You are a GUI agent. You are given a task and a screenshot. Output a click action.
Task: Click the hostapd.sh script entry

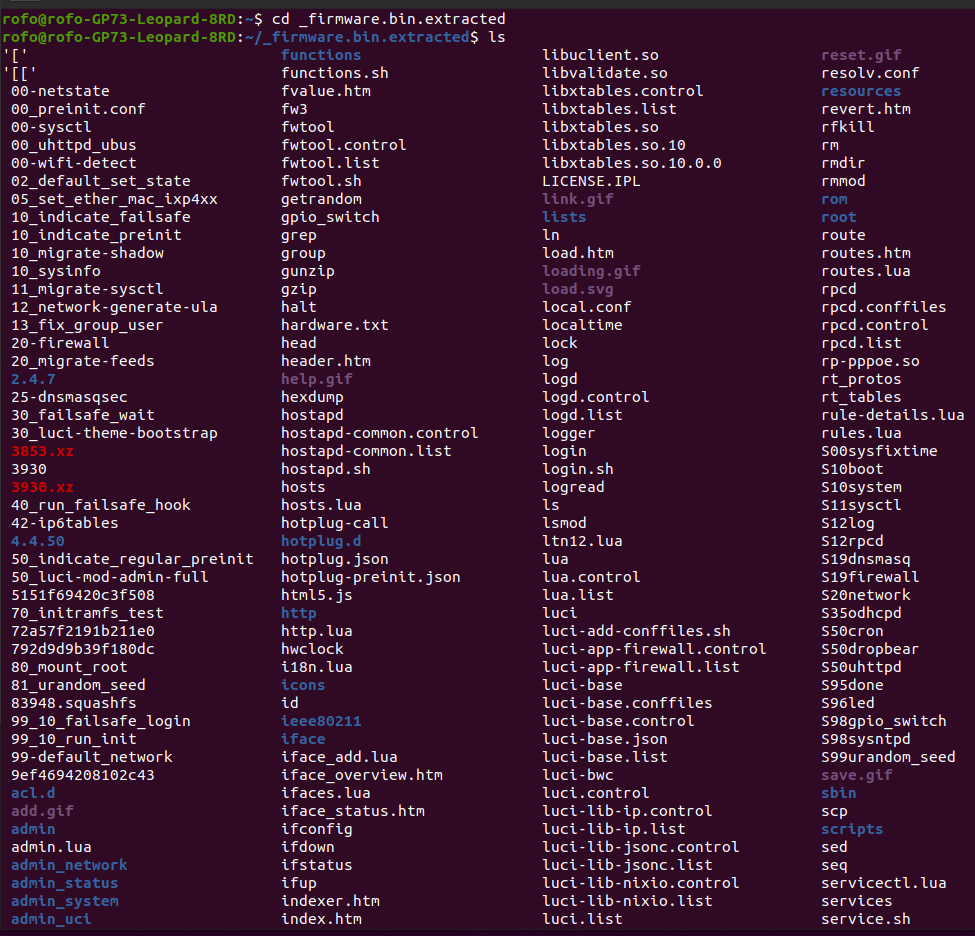click(325, 469)
